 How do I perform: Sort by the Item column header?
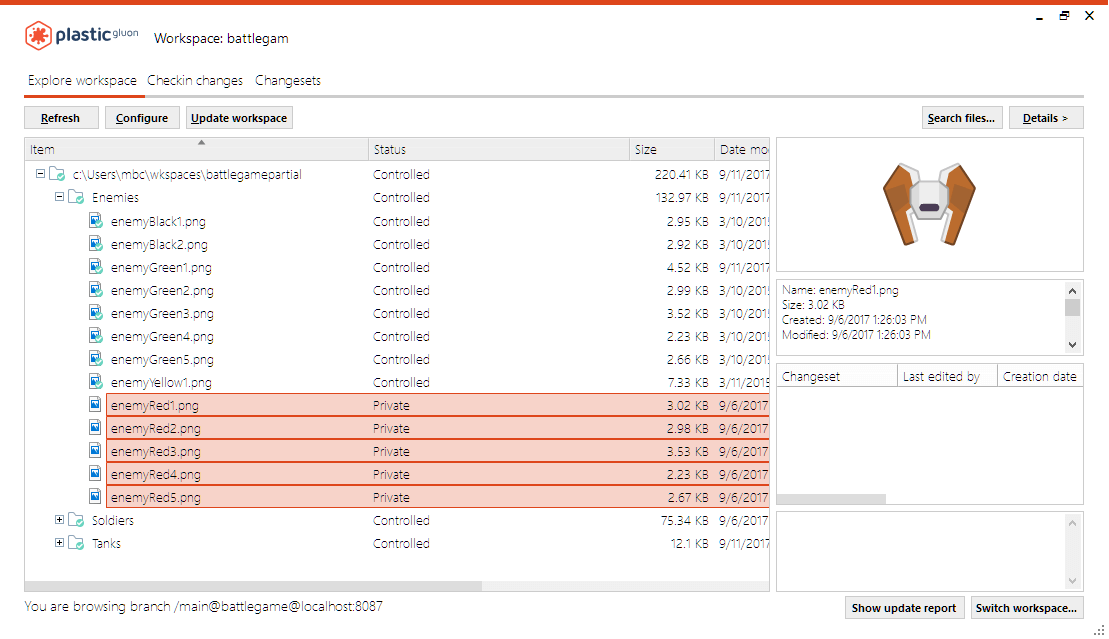[x=196, y=149]
